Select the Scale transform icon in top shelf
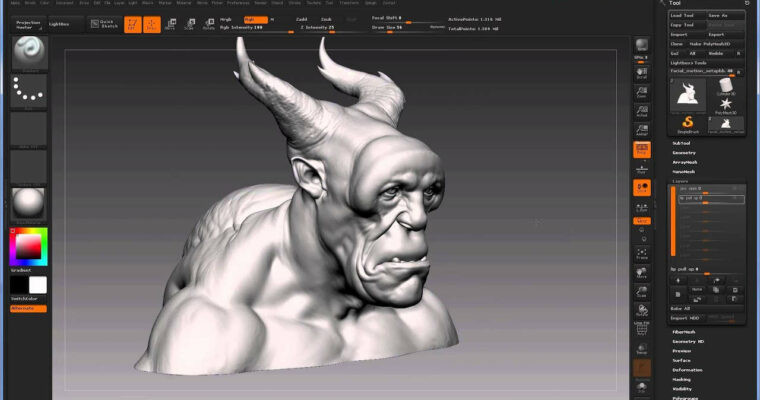Screen dimensions: 760x400 (190, 25)
